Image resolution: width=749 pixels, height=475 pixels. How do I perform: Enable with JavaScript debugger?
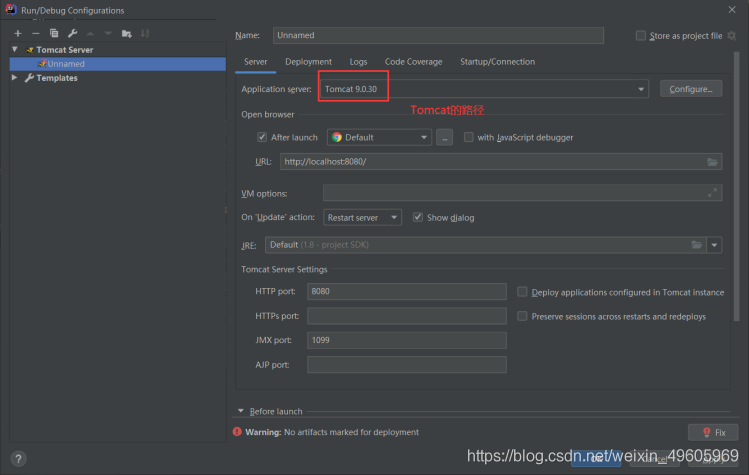[x=469, y=138]
